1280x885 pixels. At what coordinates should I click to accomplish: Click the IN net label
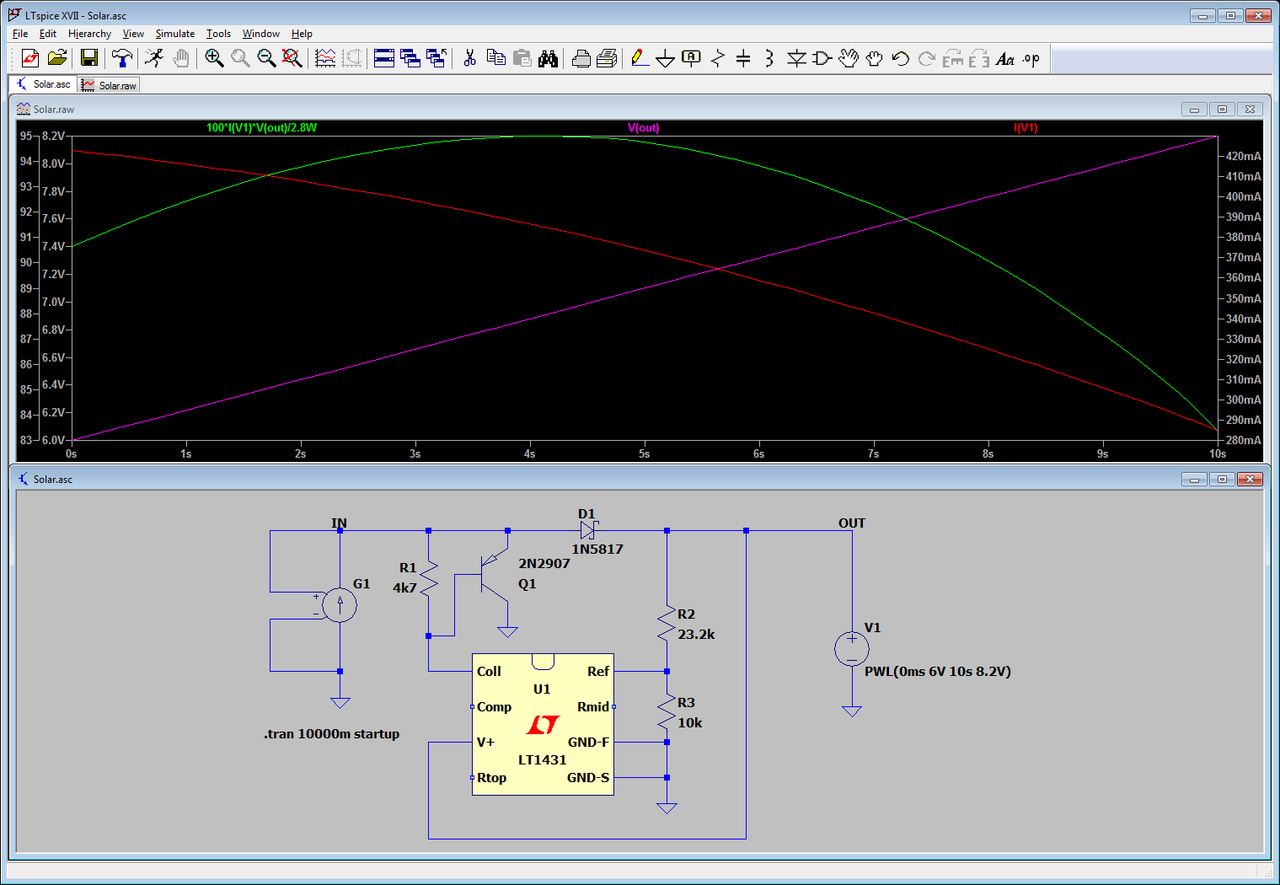tap(340, 523)
